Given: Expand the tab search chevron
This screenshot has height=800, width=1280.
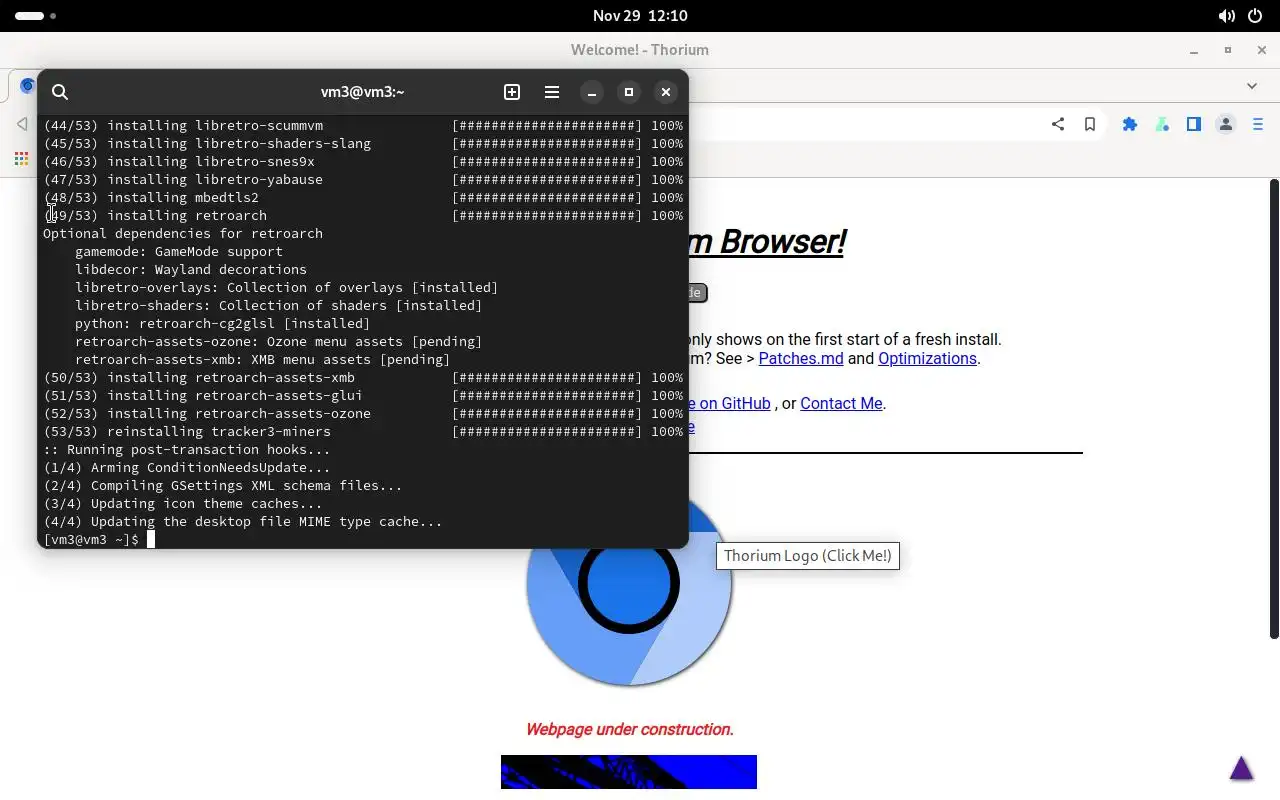Looking at the screenshot, I should [1252, 86].
